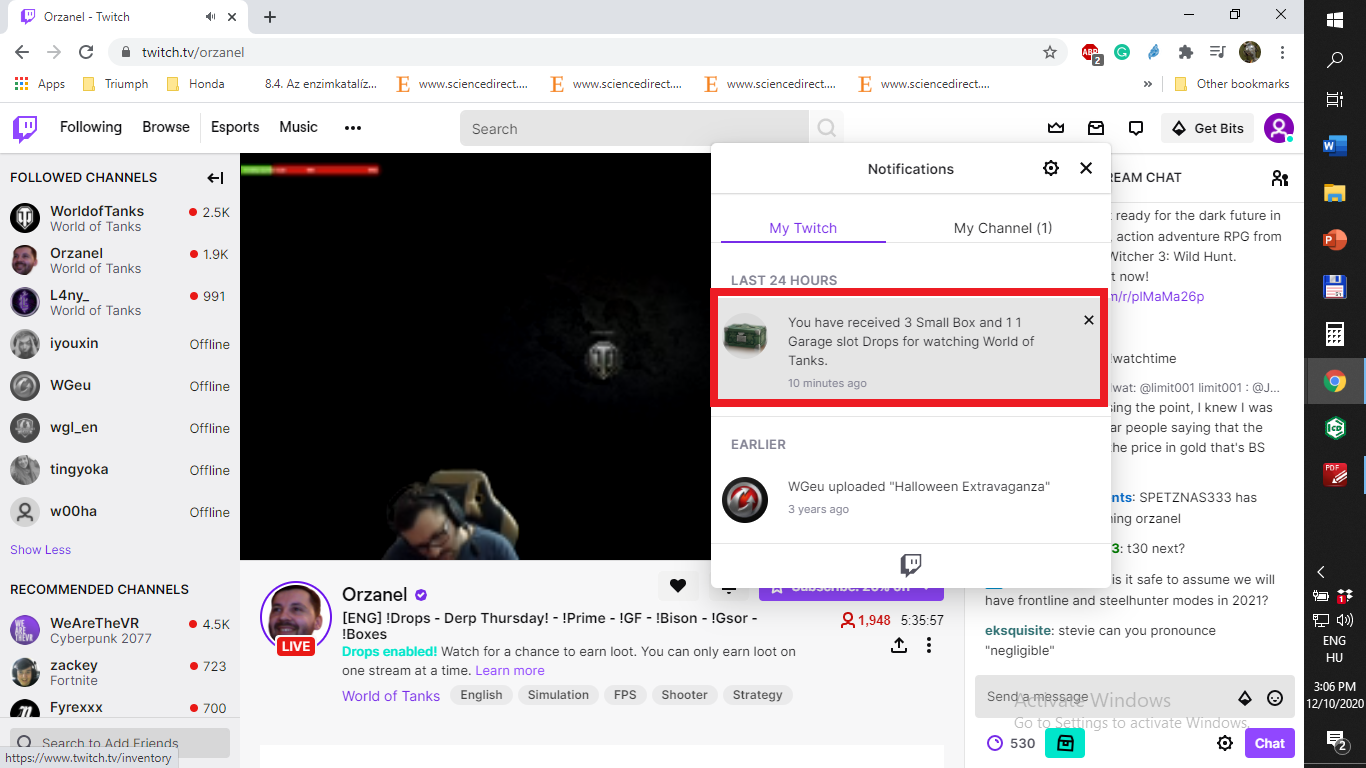Screen dimensions: 1366x768
Task: Open the three-dot more menu in the top nav
Action: 353,128
